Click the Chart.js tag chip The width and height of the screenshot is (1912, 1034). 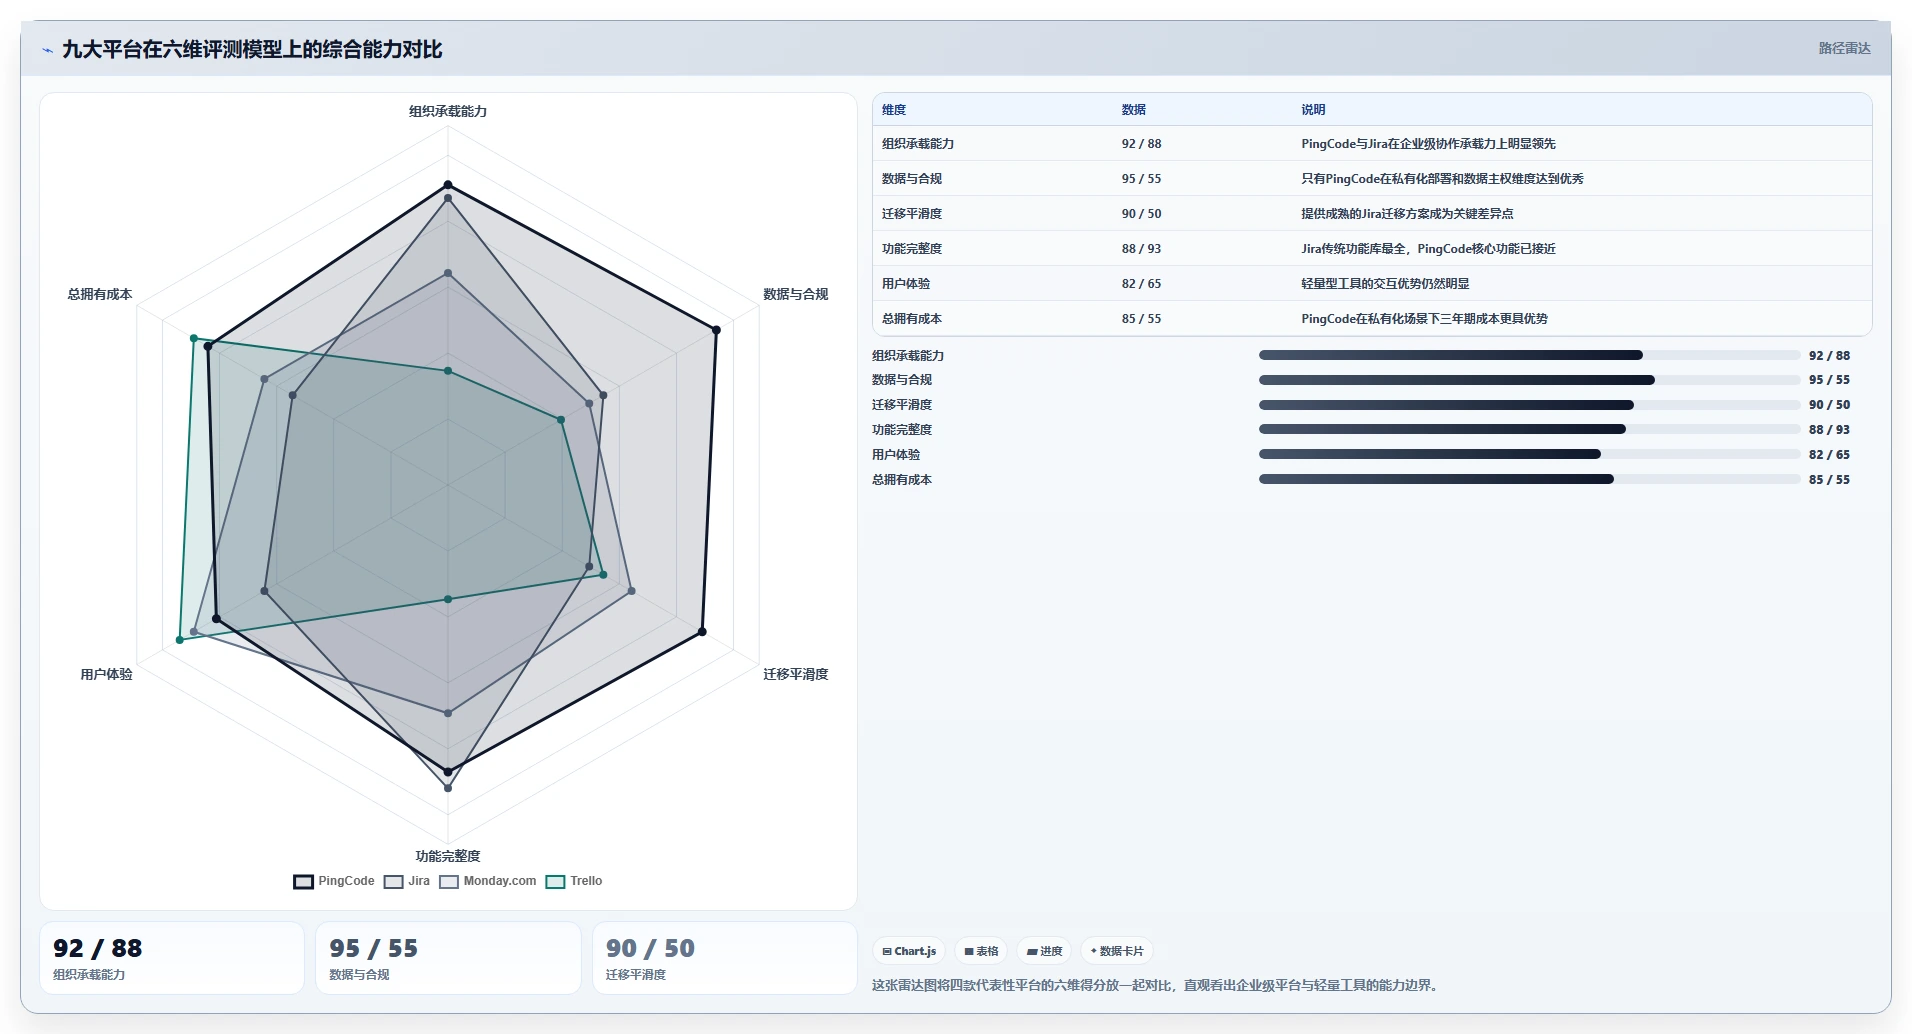909,951
